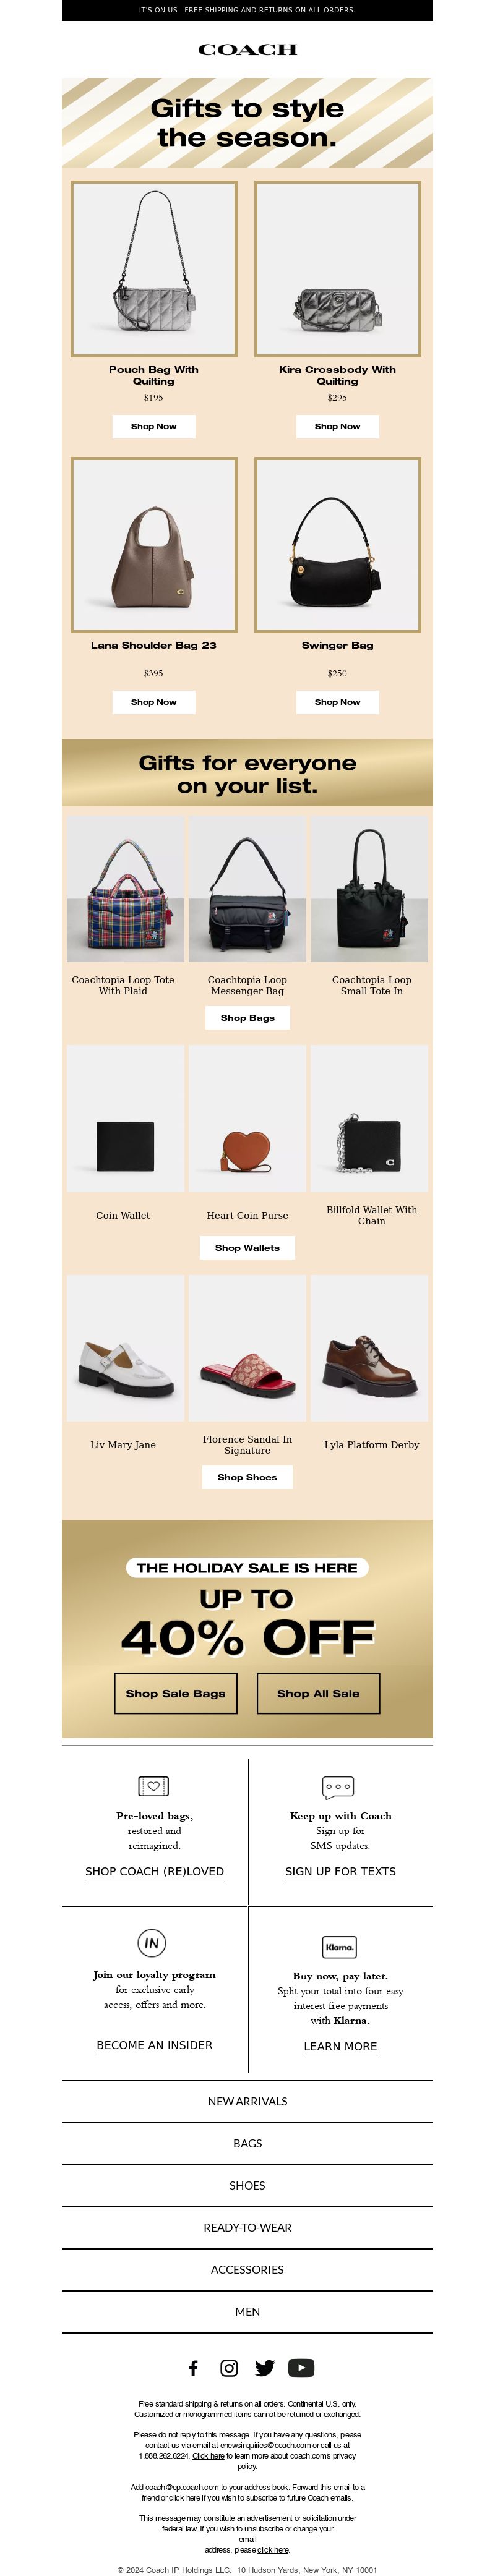The height and width of the screenshot is (2576, 495).
Task: Shop Now for Pouch Bag With Quilting
Action: pyautogui.click(x=154, y=426)
